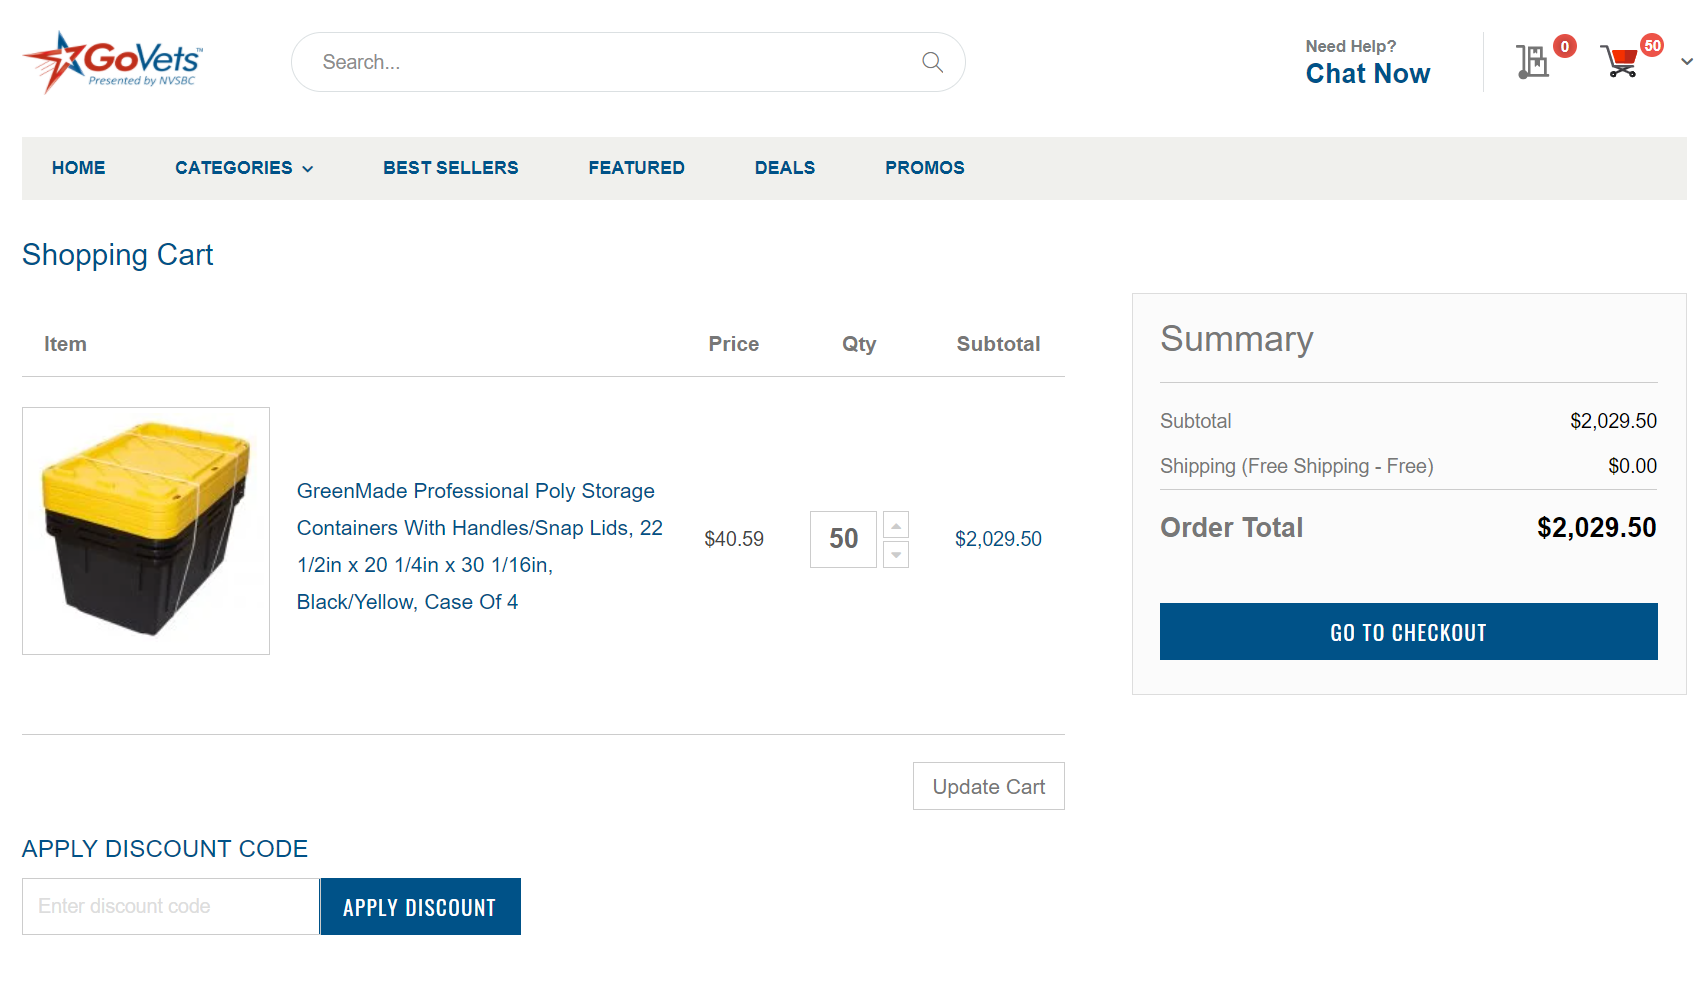The width and height of the screenshot is (1708, 991).
Task: Increase quantity with the up stepper arrow
Action: pyautogui.click(x=896, y=523)
